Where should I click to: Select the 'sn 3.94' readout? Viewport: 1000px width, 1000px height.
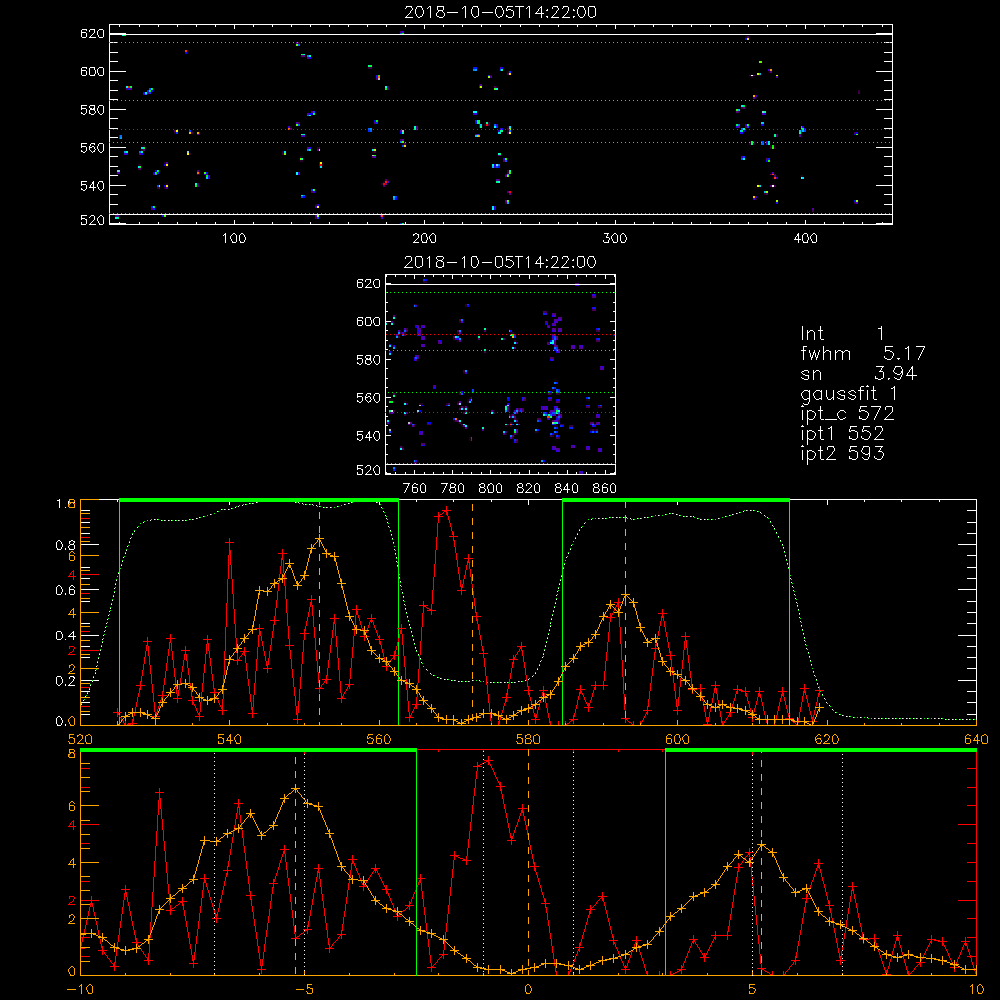point(858,373)
